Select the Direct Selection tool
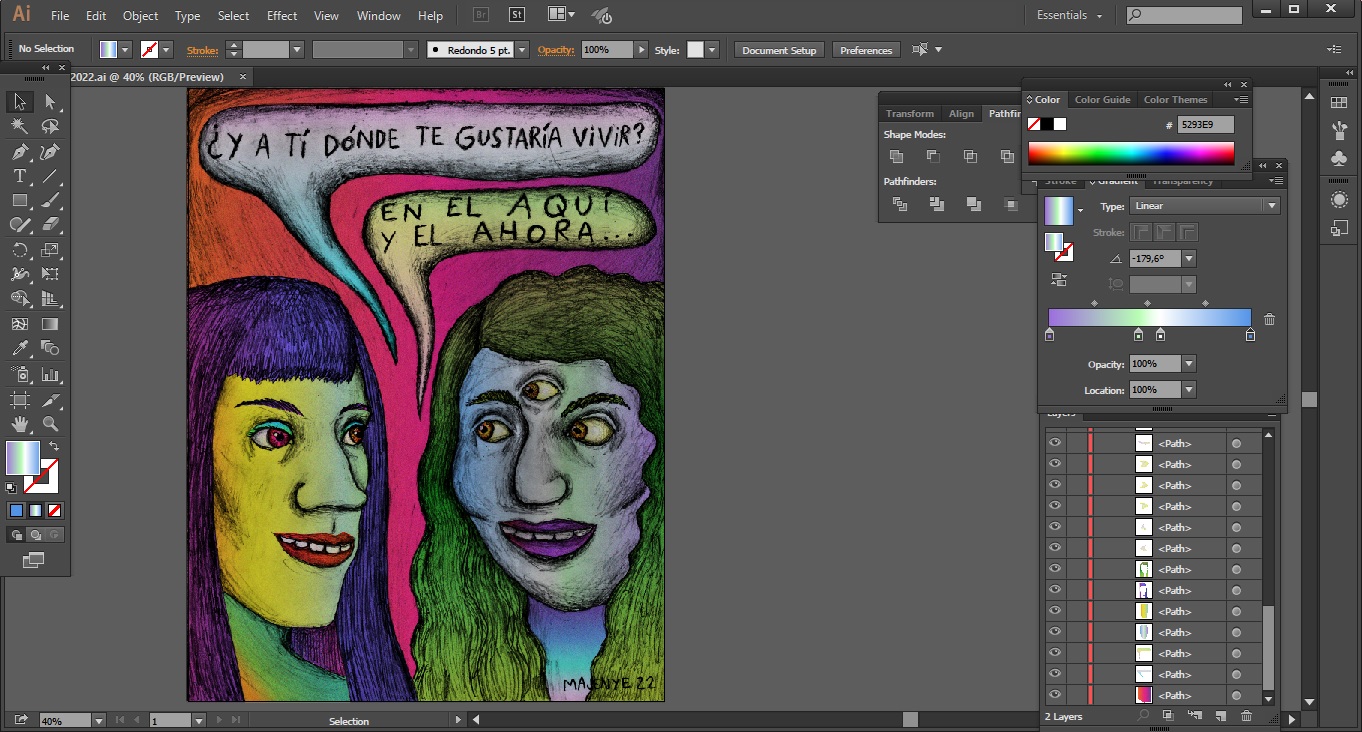Image resolution: width=1362 pixels, height=732 pixels. pyautogui.click(x=50, y=102)
